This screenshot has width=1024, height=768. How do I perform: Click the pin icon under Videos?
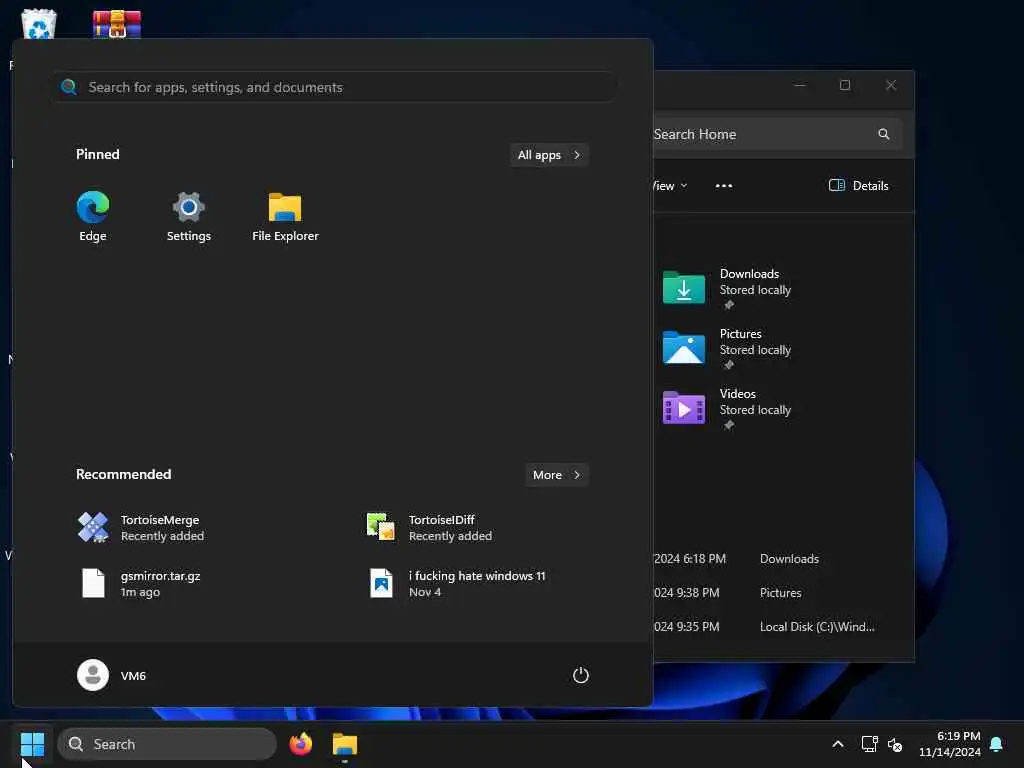tap(729, 425)
